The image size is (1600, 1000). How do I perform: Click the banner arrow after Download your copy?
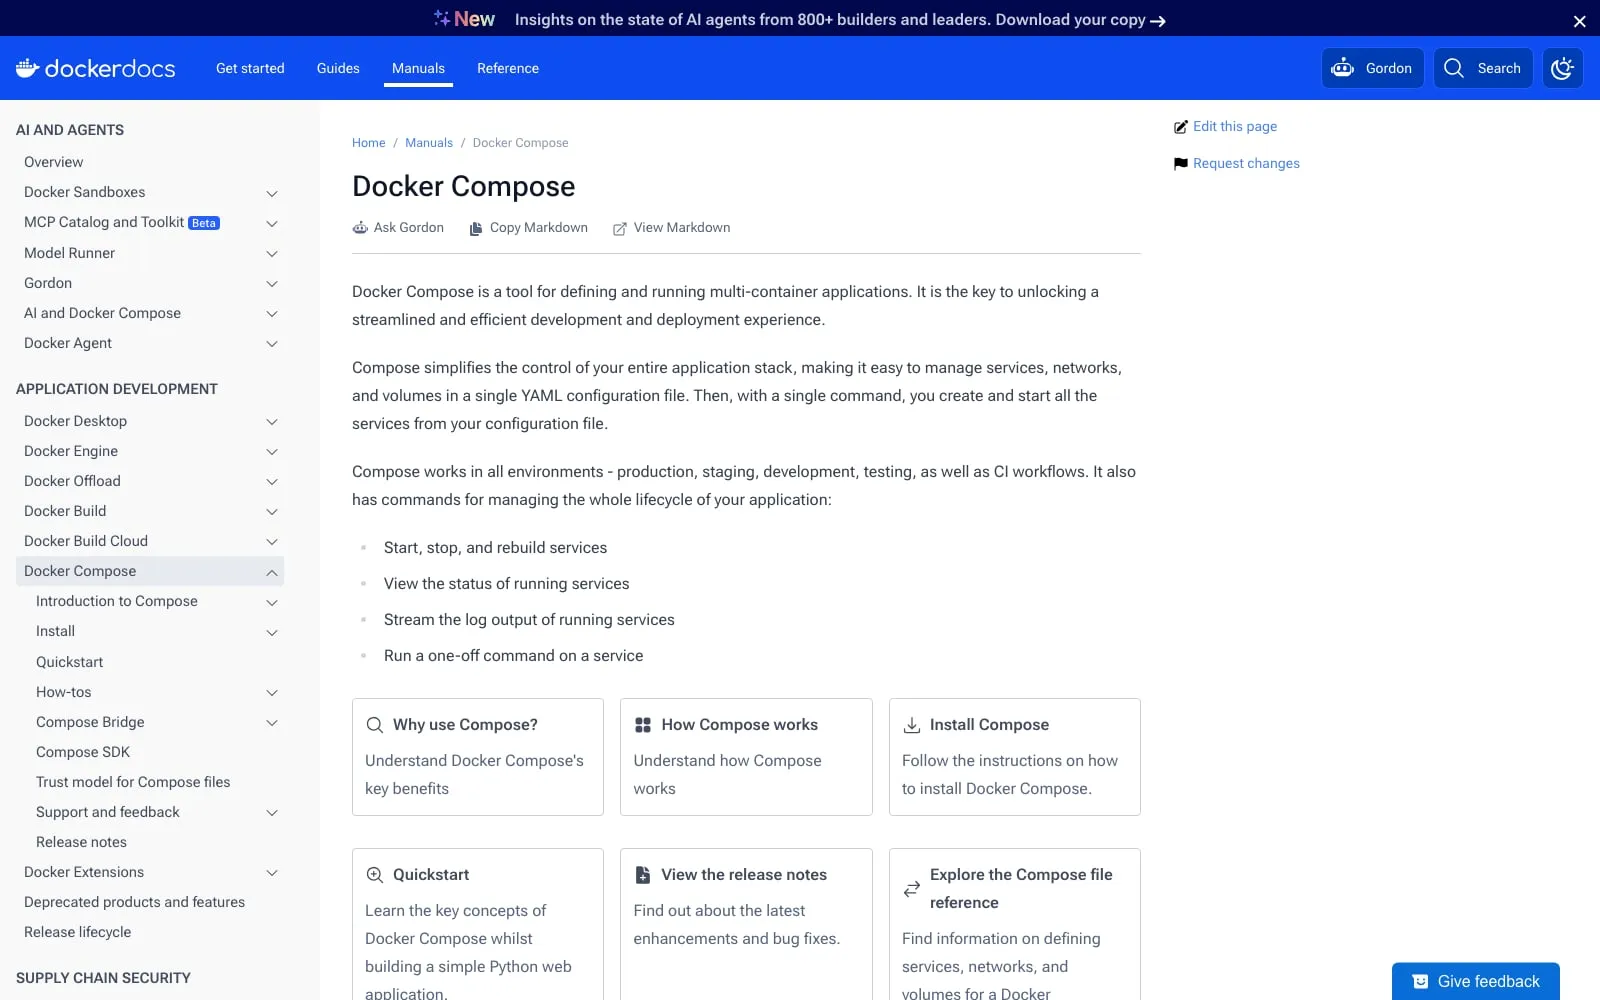tap(1158, 21)
